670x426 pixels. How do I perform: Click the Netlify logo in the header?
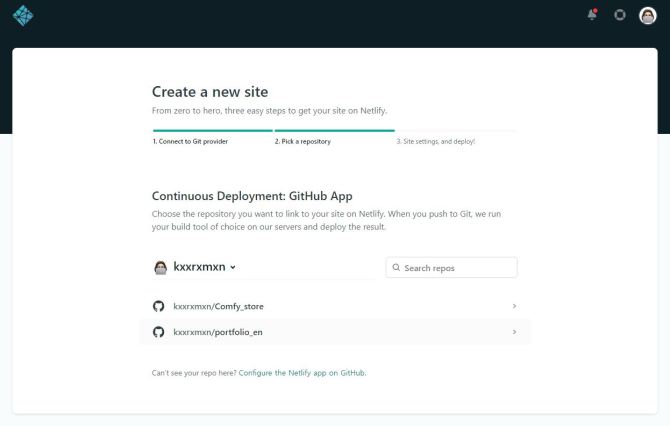[x=23, y=16]
